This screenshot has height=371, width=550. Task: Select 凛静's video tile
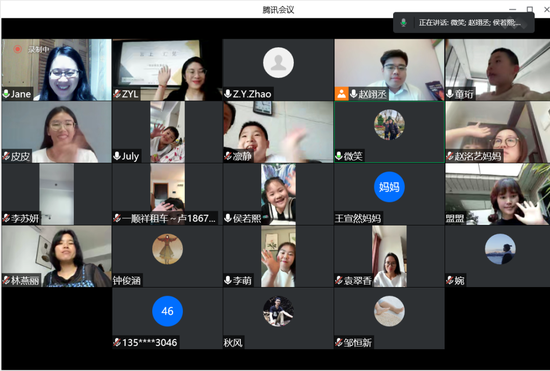pyautogui.click(x=279, y=132)
